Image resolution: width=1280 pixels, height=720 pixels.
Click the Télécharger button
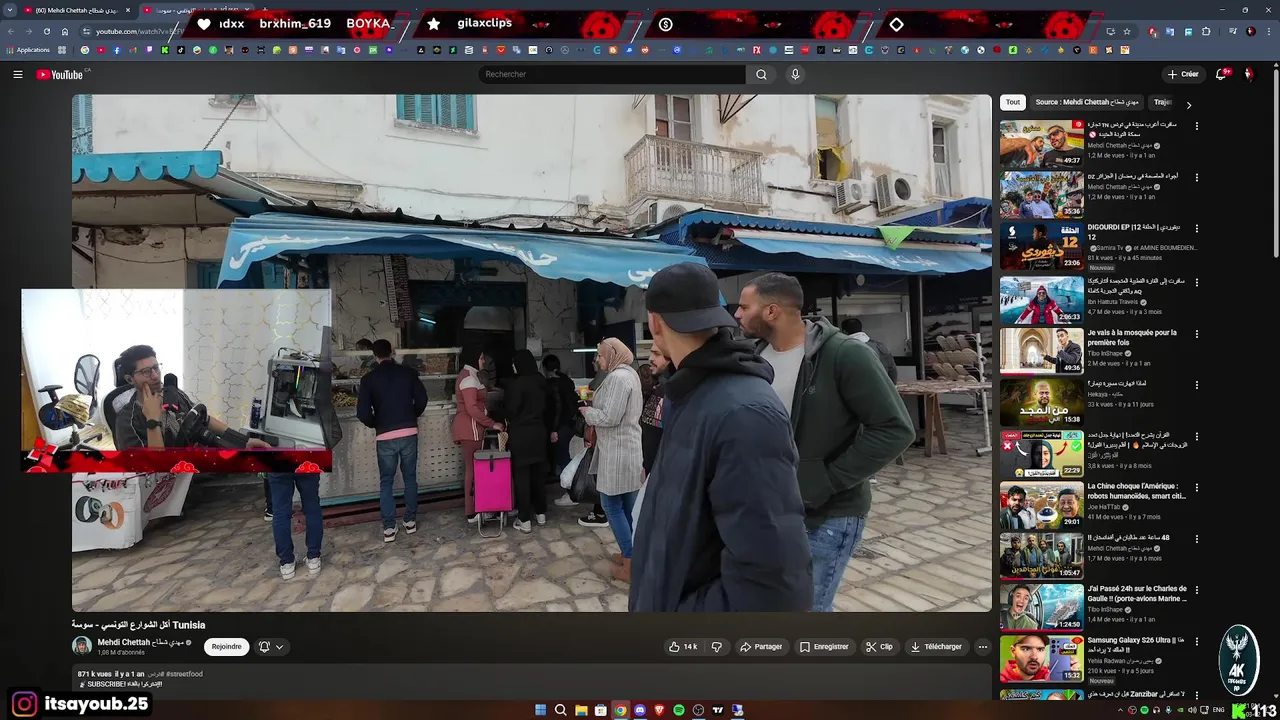tap(936, 647)
